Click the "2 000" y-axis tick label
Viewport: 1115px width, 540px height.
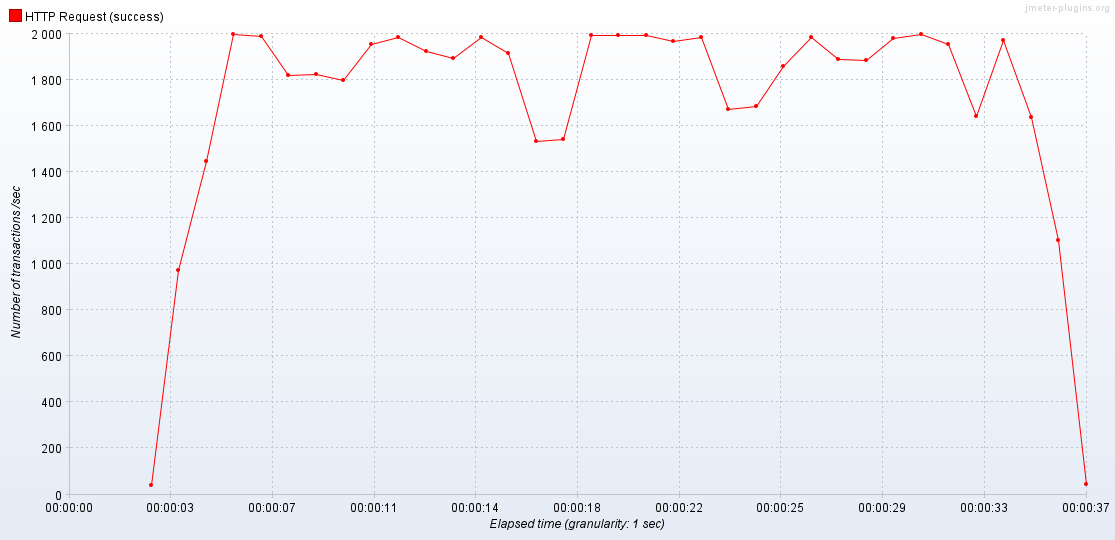pyautogui.click(x=47, y=34)
